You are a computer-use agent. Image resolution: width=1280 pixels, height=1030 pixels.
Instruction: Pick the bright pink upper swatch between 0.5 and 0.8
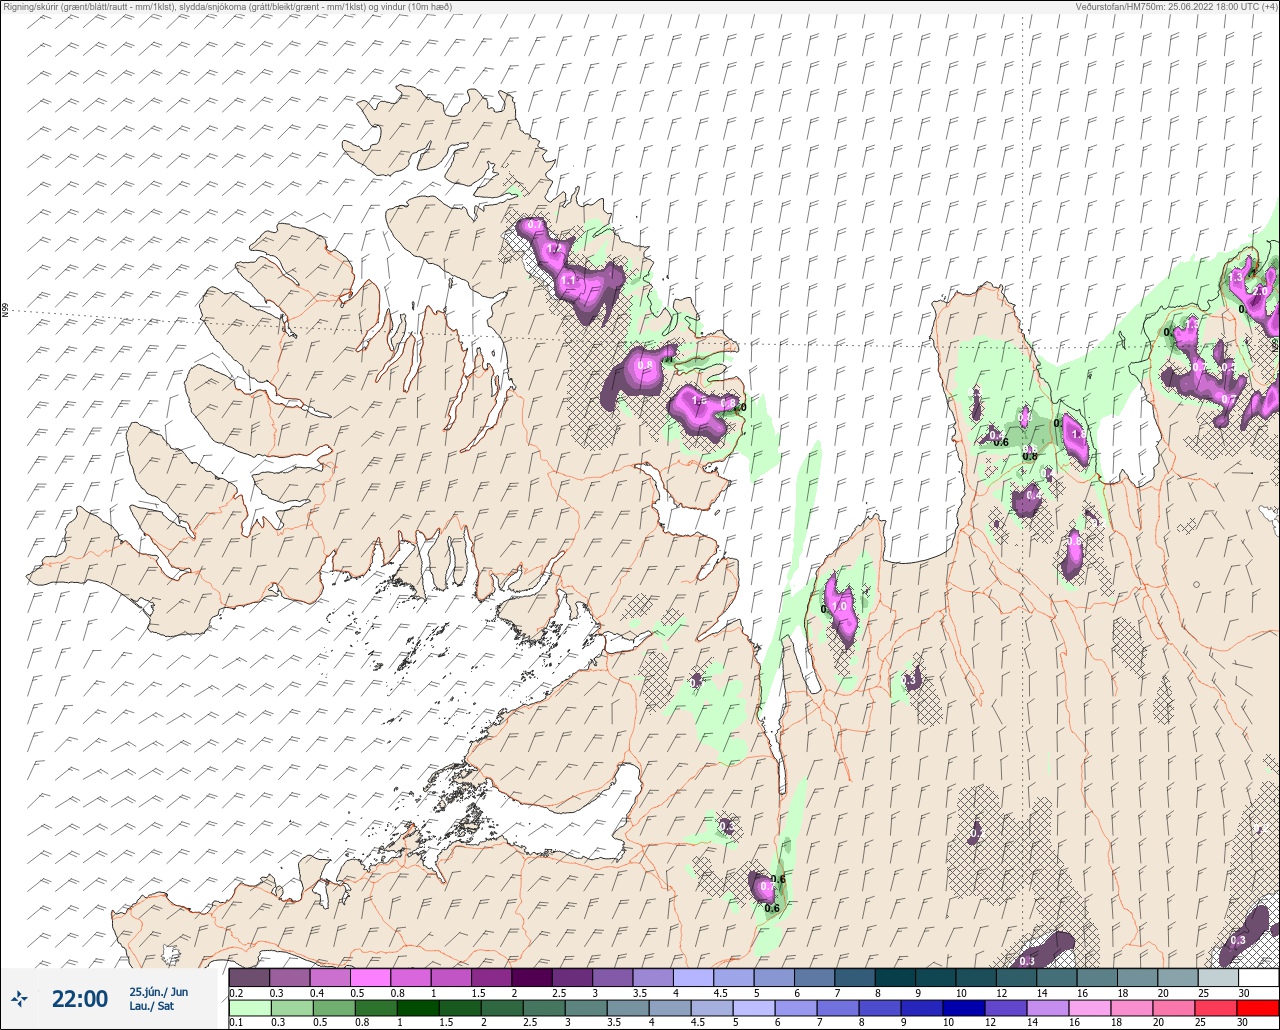tap(370, 977)
